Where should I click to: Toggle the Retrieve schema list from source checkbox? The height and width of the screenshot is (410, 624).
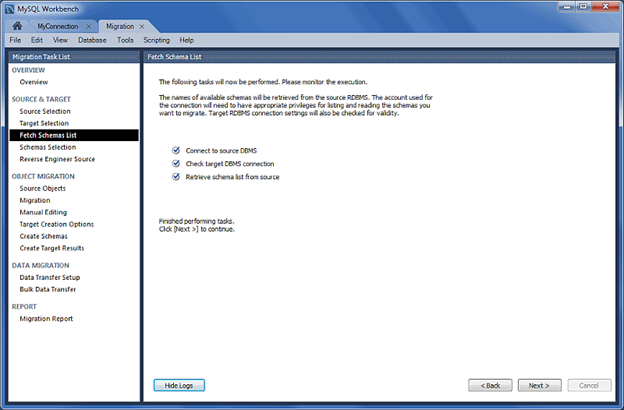coord(176,176)
